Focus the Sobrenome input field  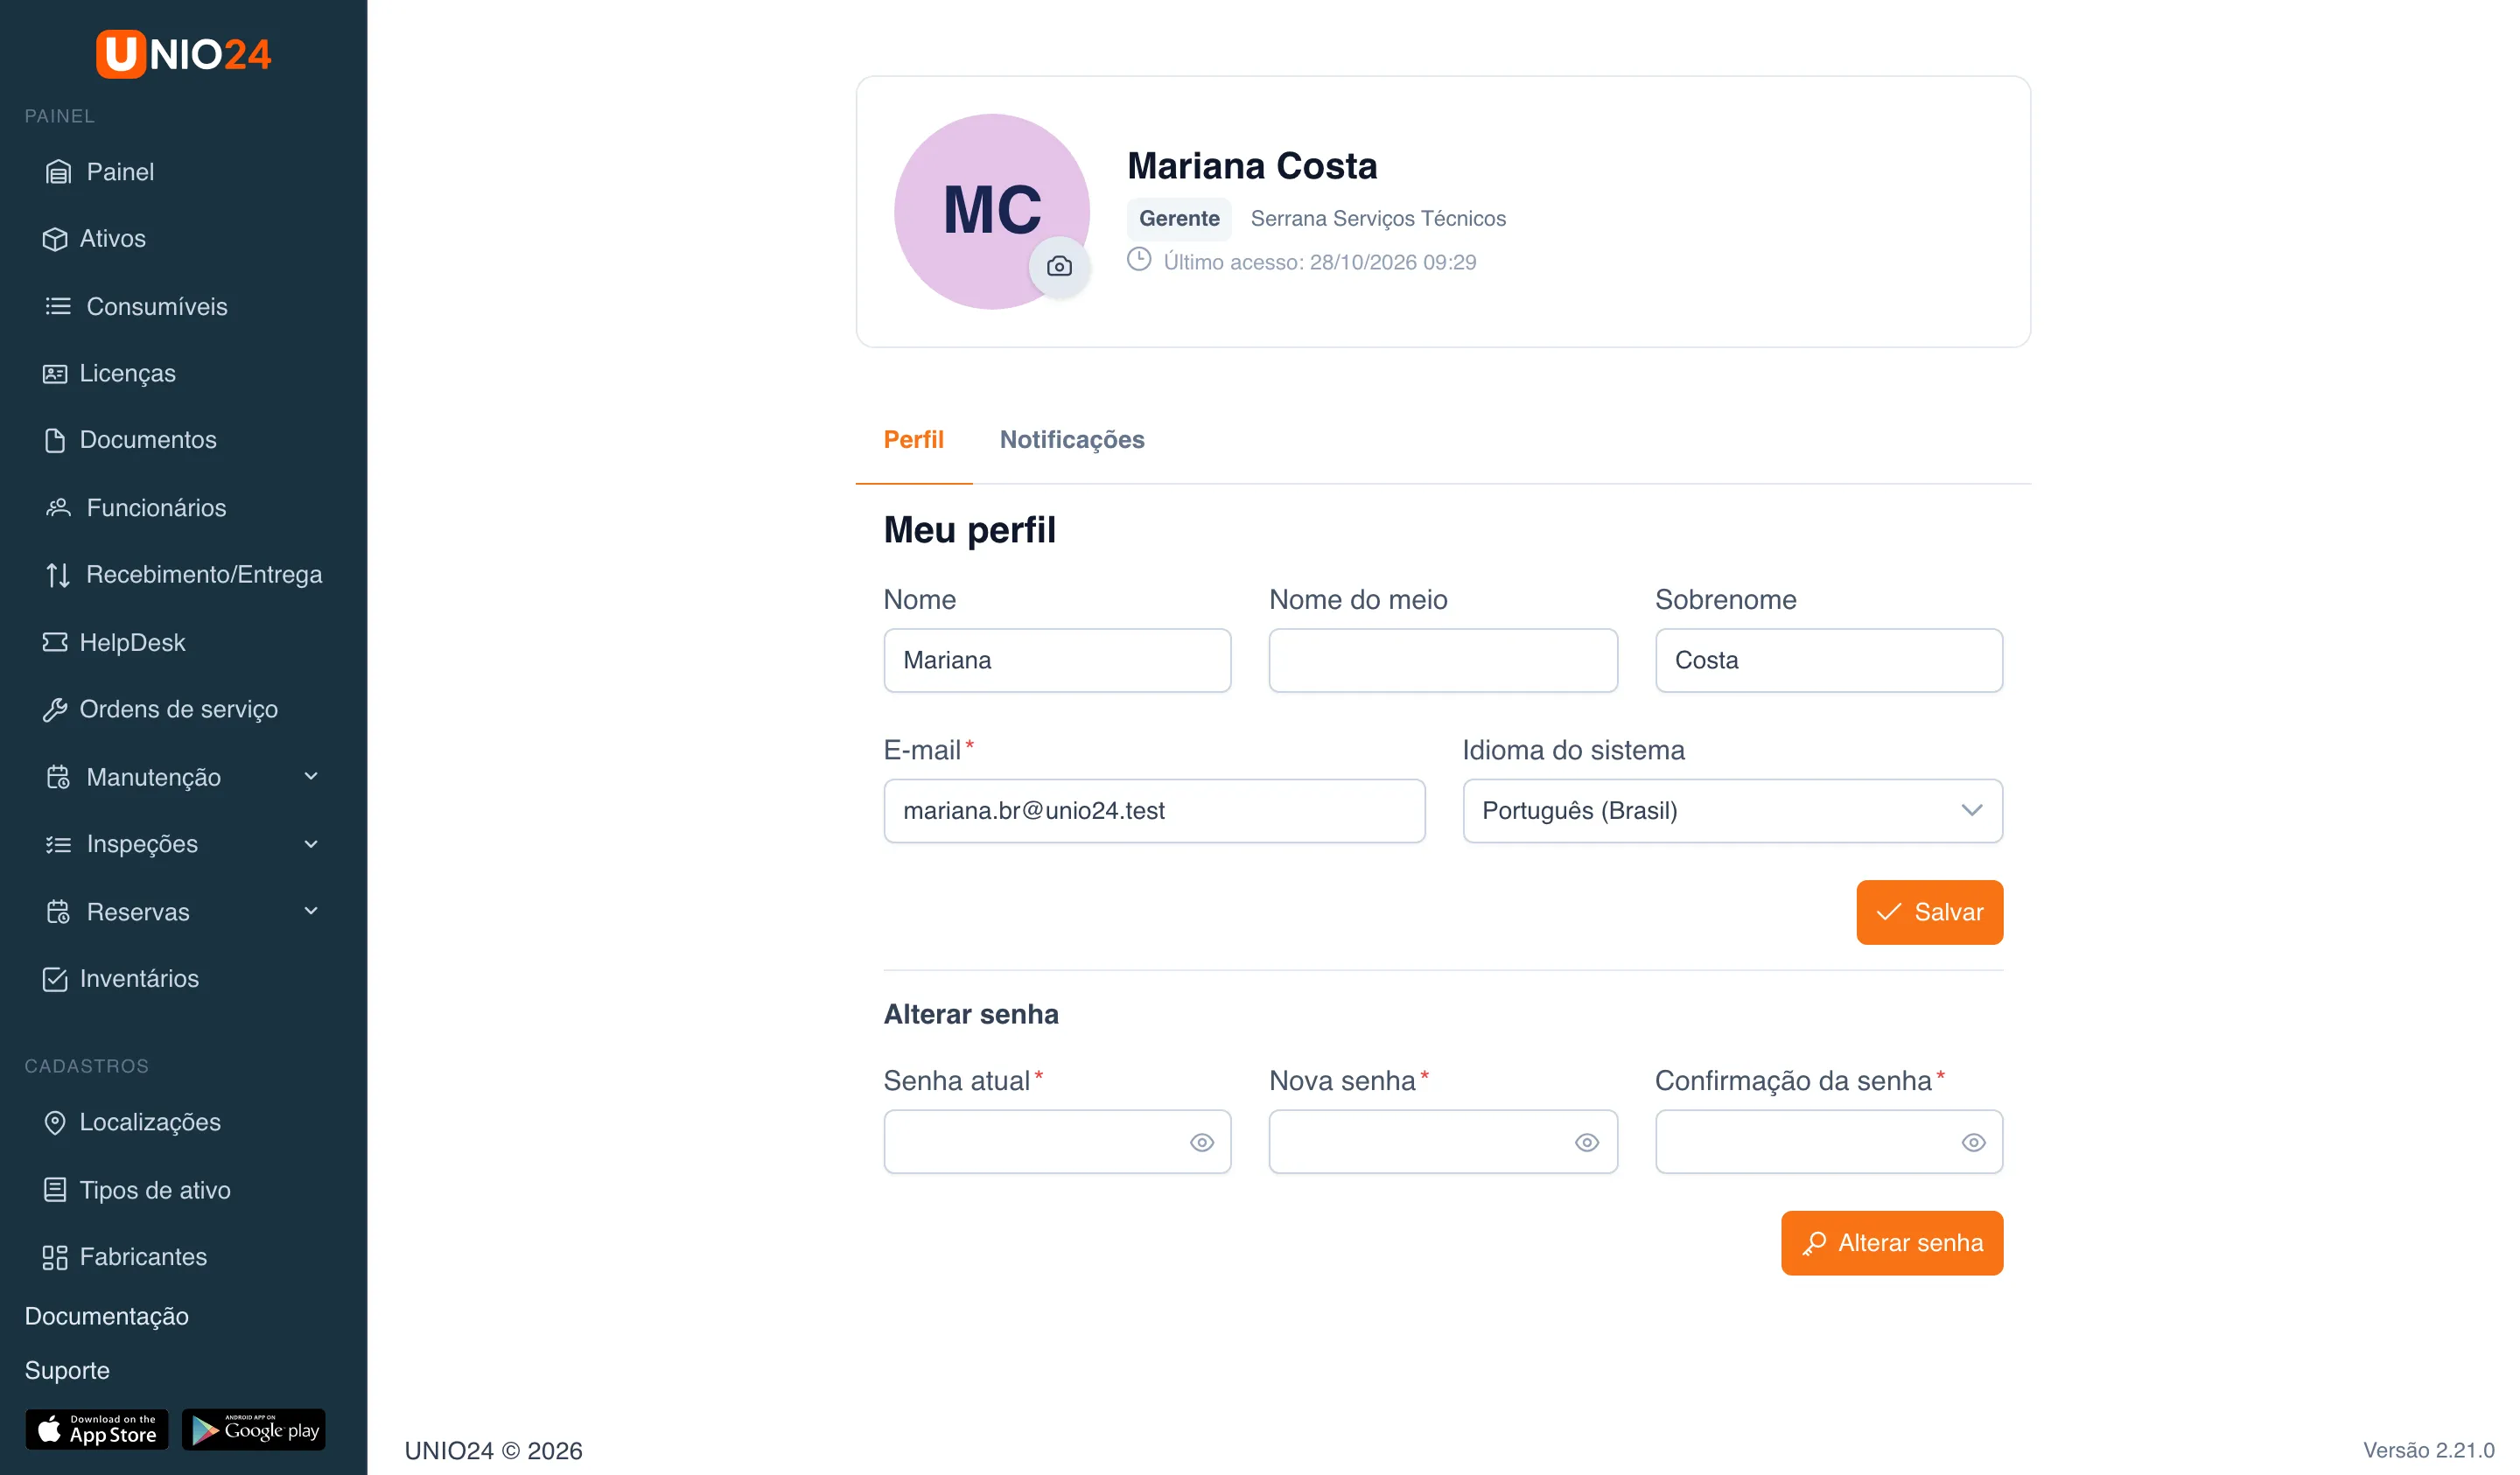coord(1829,660)
